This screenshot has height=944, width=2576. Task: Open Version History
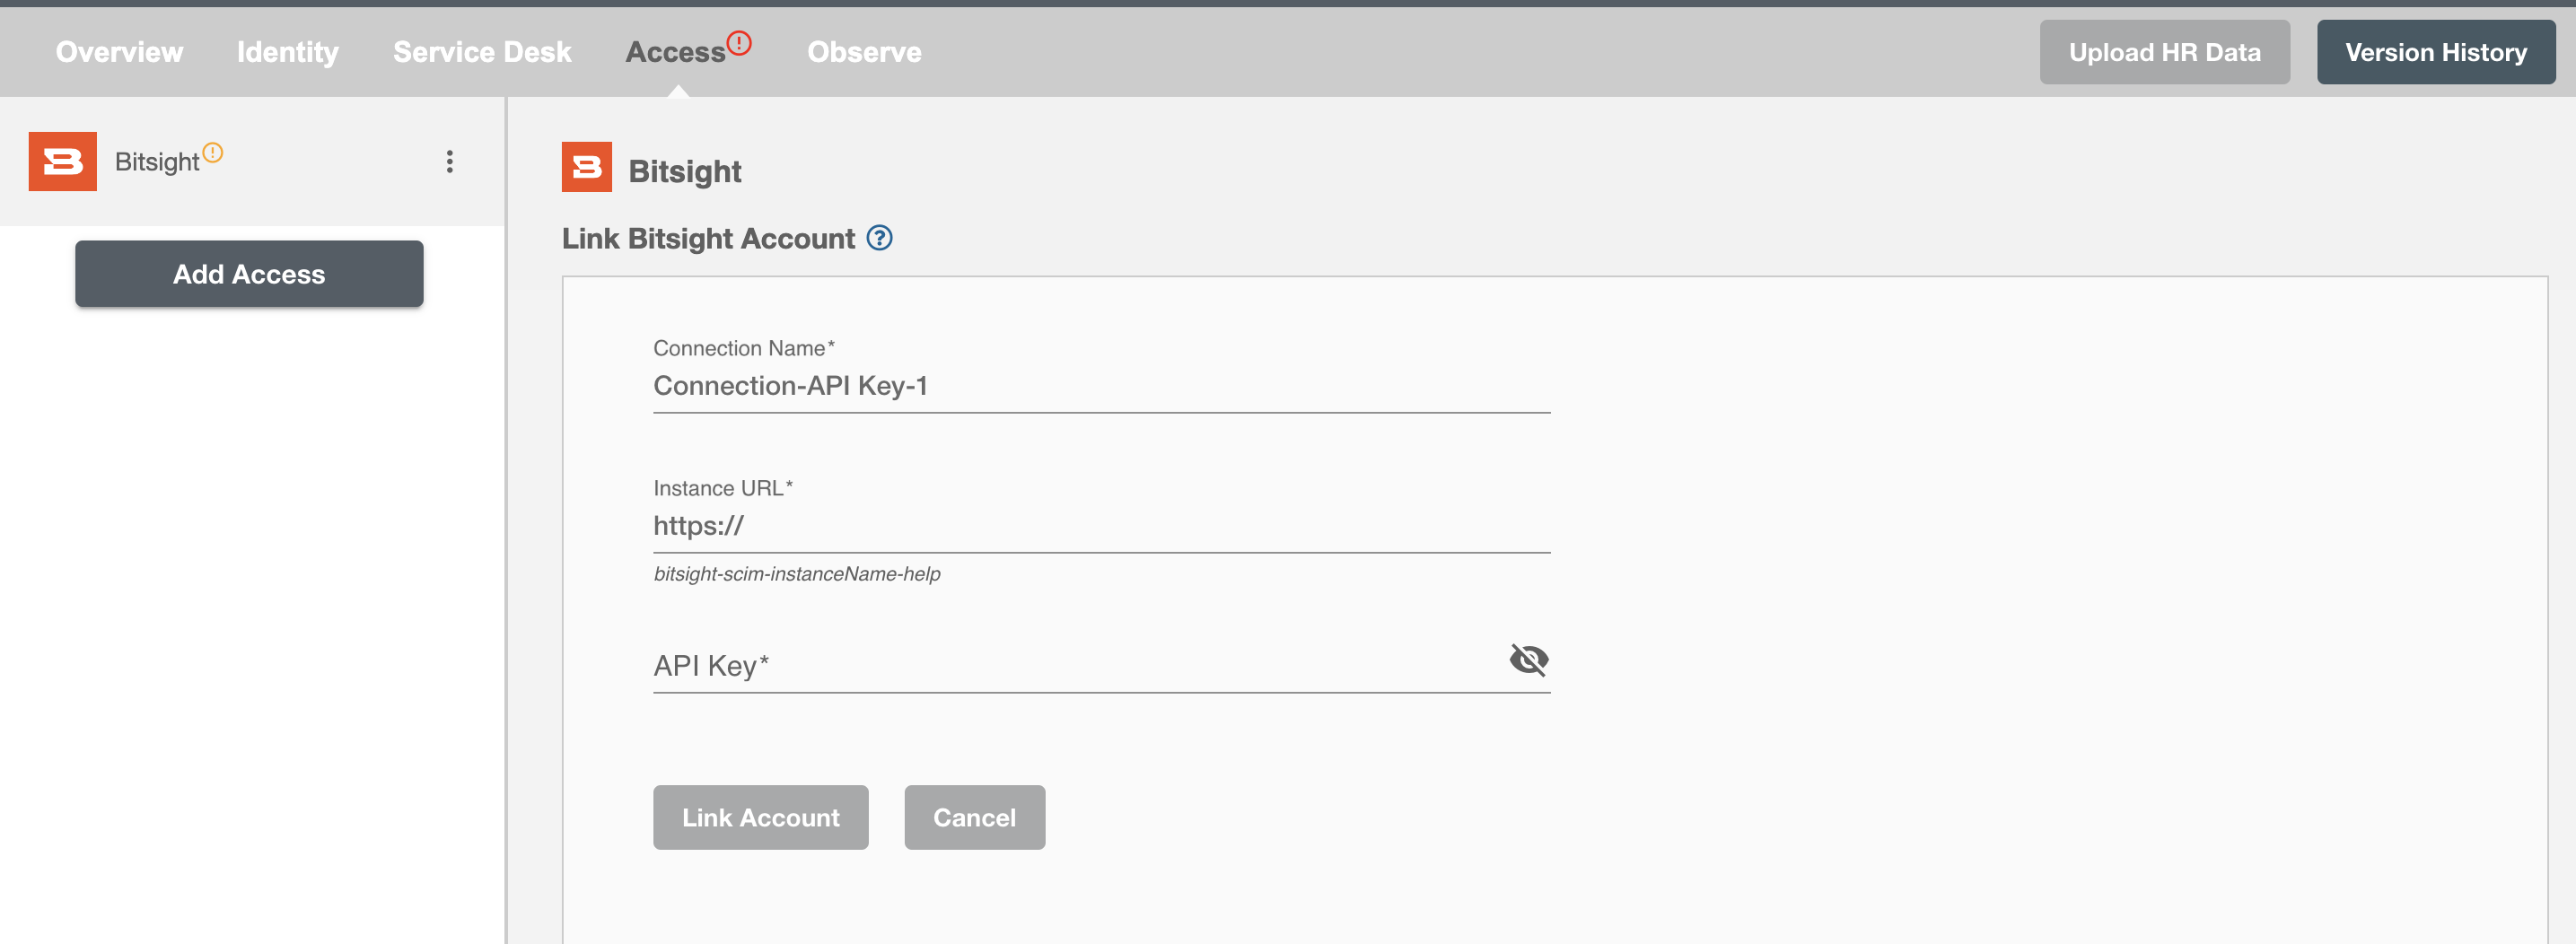(x=2436, y=52)
